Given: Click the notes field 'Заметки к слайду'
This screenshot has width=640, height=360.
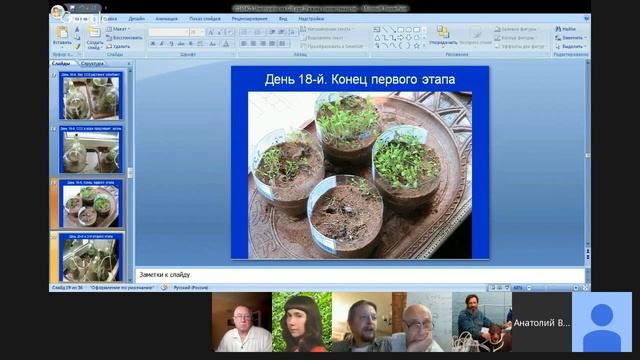Looking at the screenshot, I should point(360,275).
